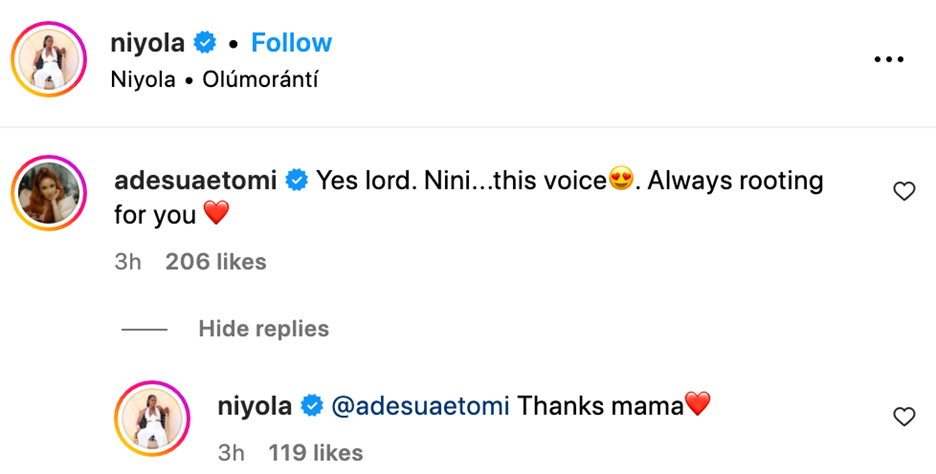Click the verified badge in niyola's reply
Viewport: 936px width, 474px height.
(311, 406)
